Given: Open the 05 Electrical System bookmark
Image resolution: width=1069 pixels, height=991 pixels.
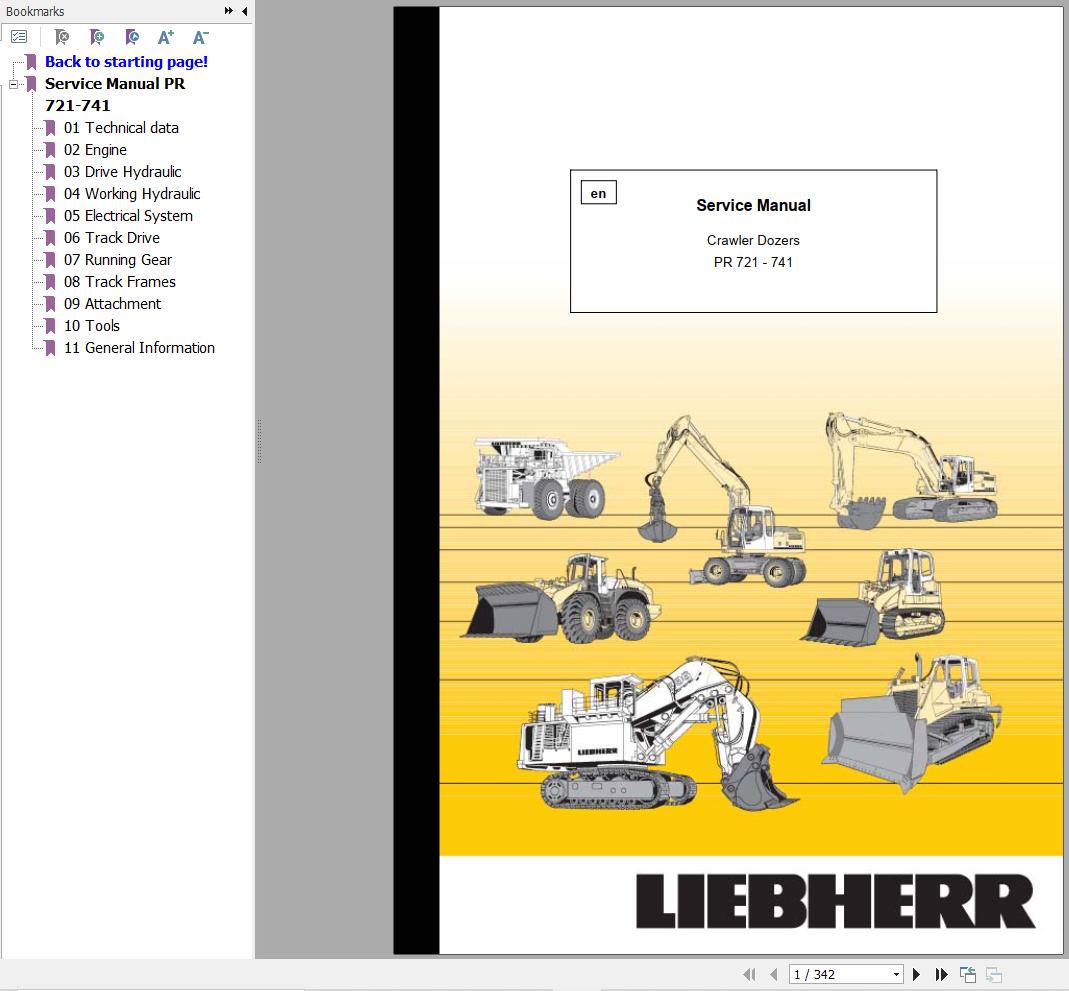Looking at the screenshot, I should click(x=128, y=215).
